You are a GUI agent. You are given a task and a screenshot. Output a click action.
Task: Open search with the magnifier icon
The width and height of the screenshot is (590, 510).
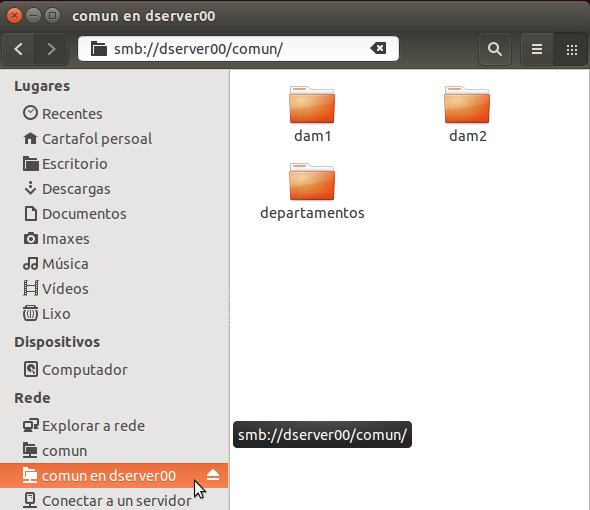coord(495,49)
